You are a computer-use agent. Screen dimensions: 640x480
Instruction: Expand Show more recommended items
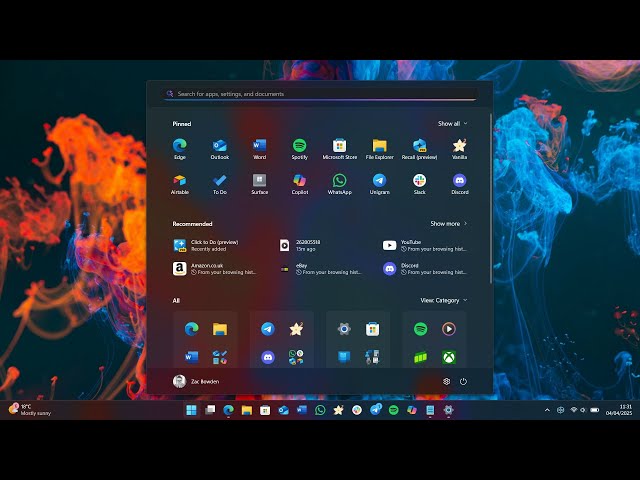click(449, 224)
